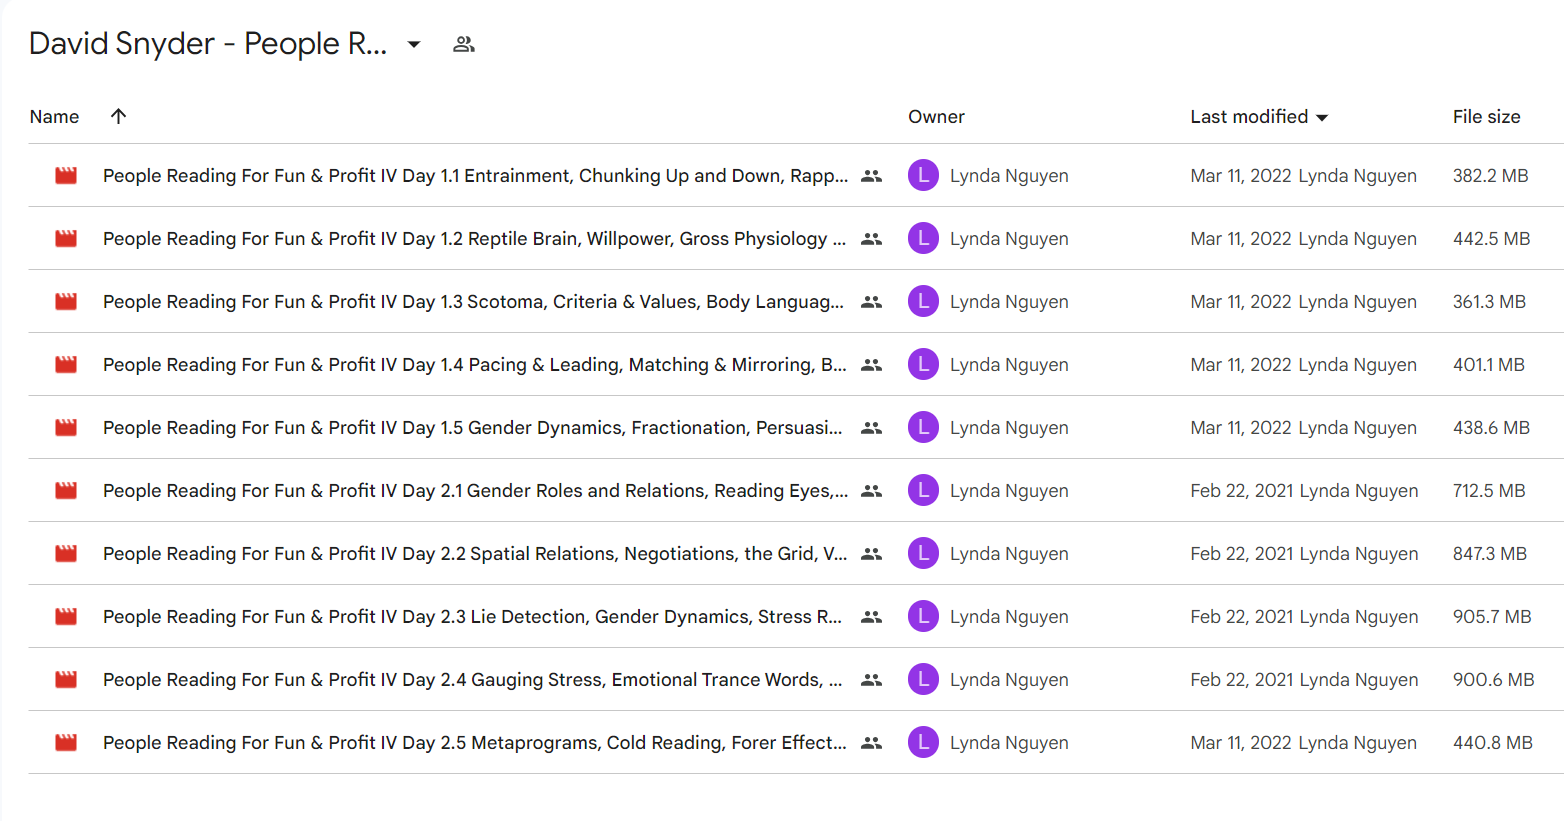This screenshot has width=1564, height=821.
Task: Click the shared icon on Day 2.4 row
Action: point(872,680)
